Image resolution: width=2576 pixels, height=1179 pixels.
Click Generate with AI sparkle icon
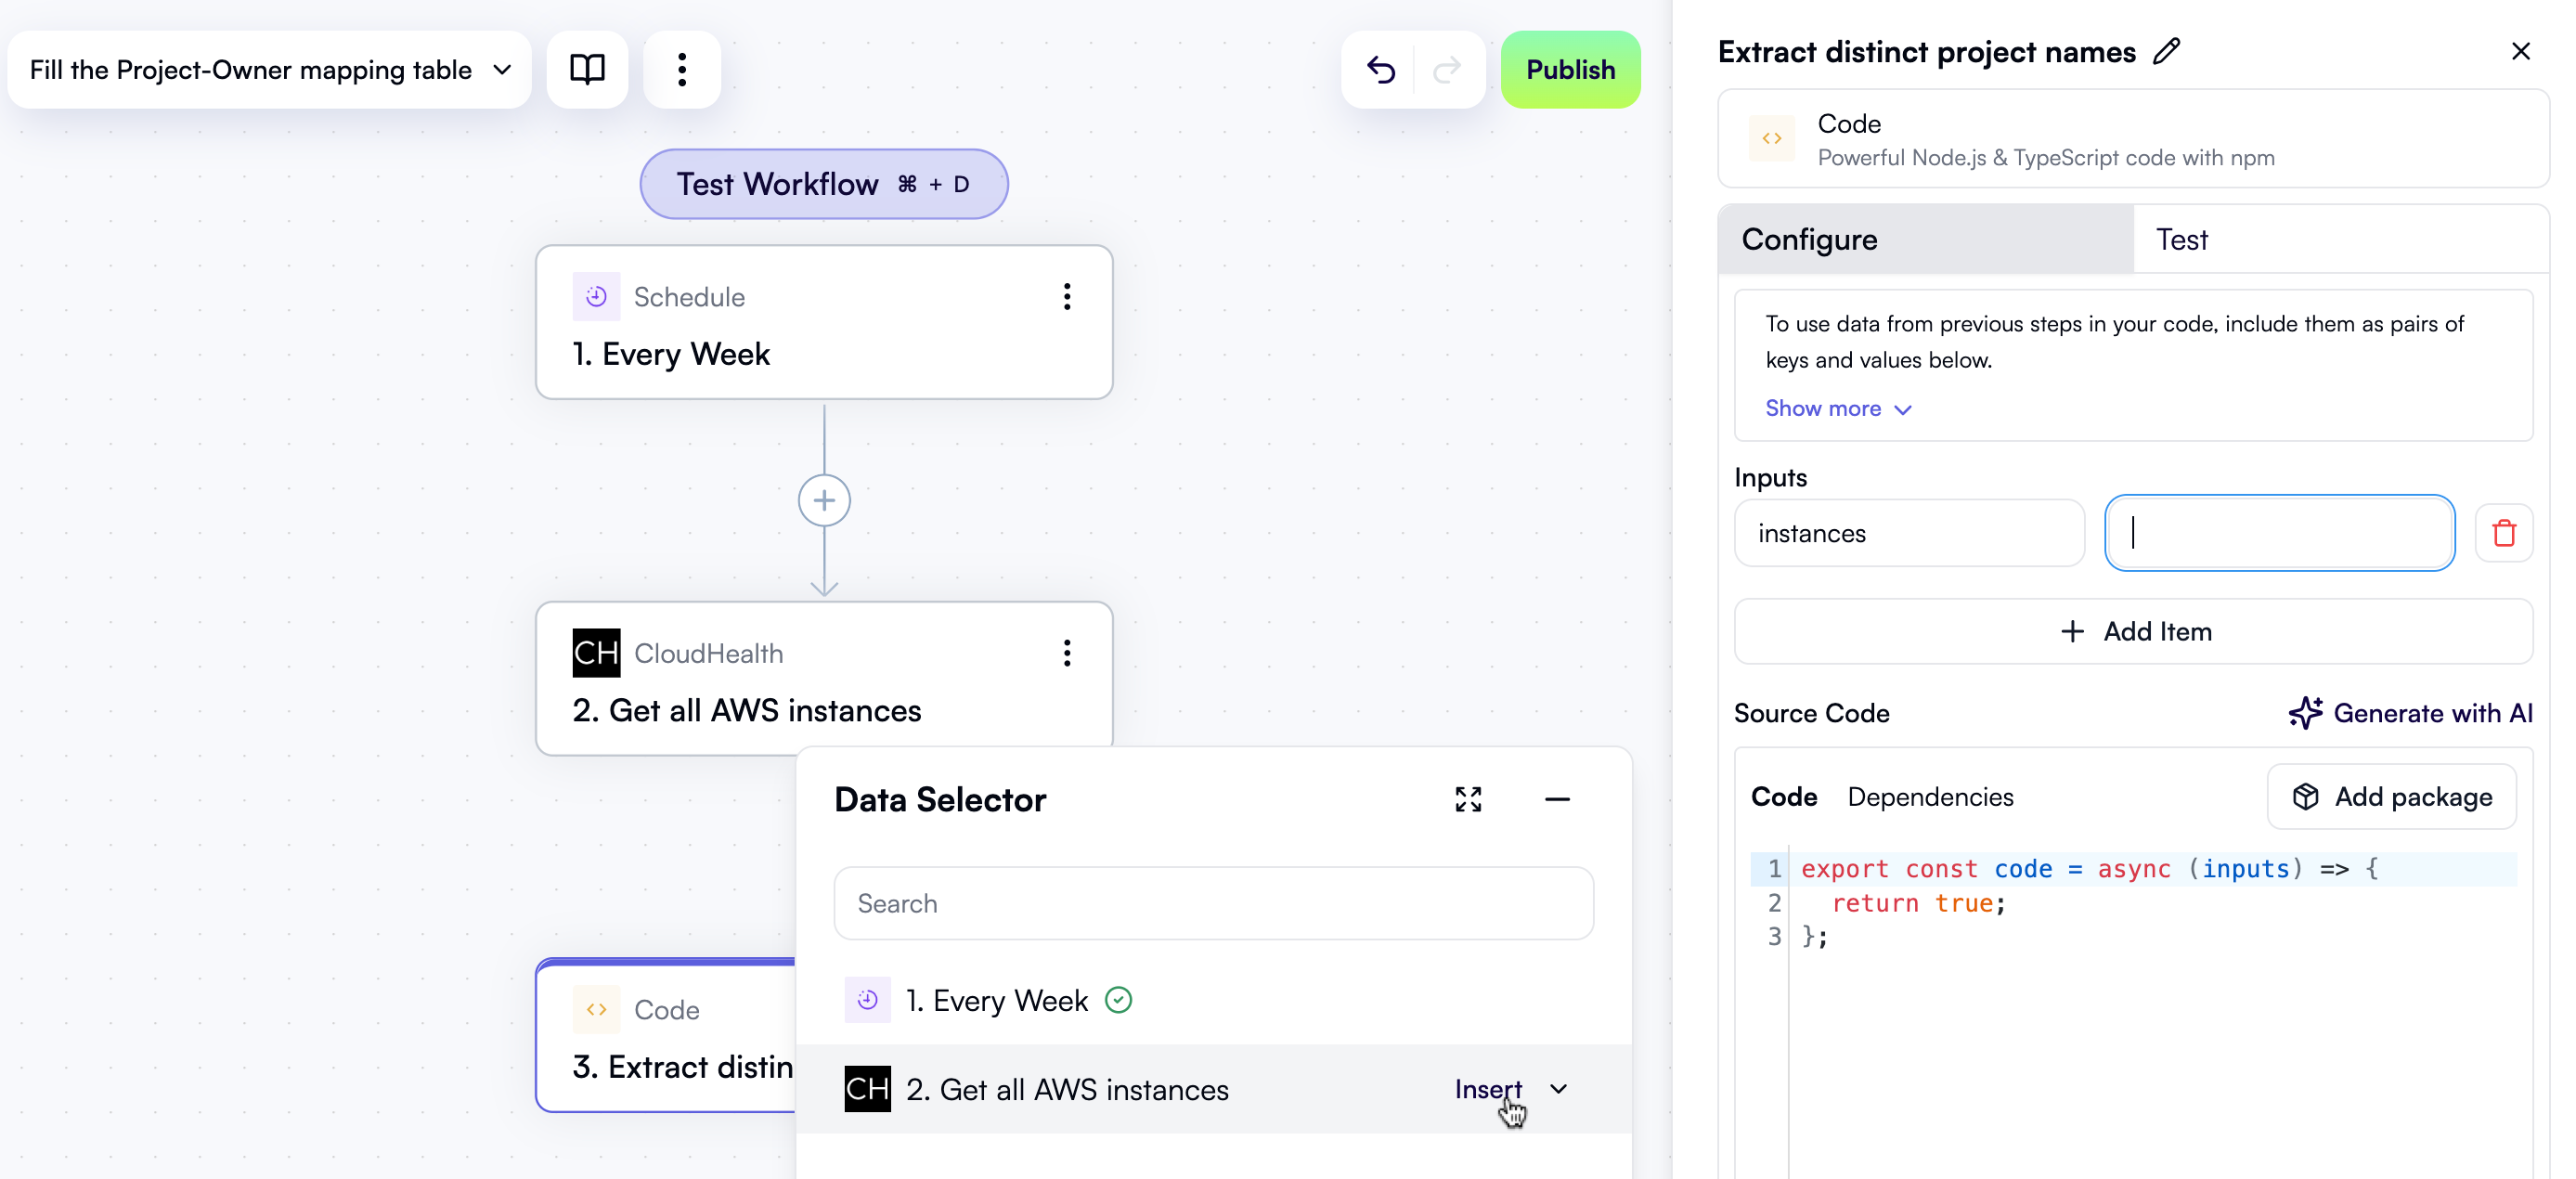point(2306,713)
